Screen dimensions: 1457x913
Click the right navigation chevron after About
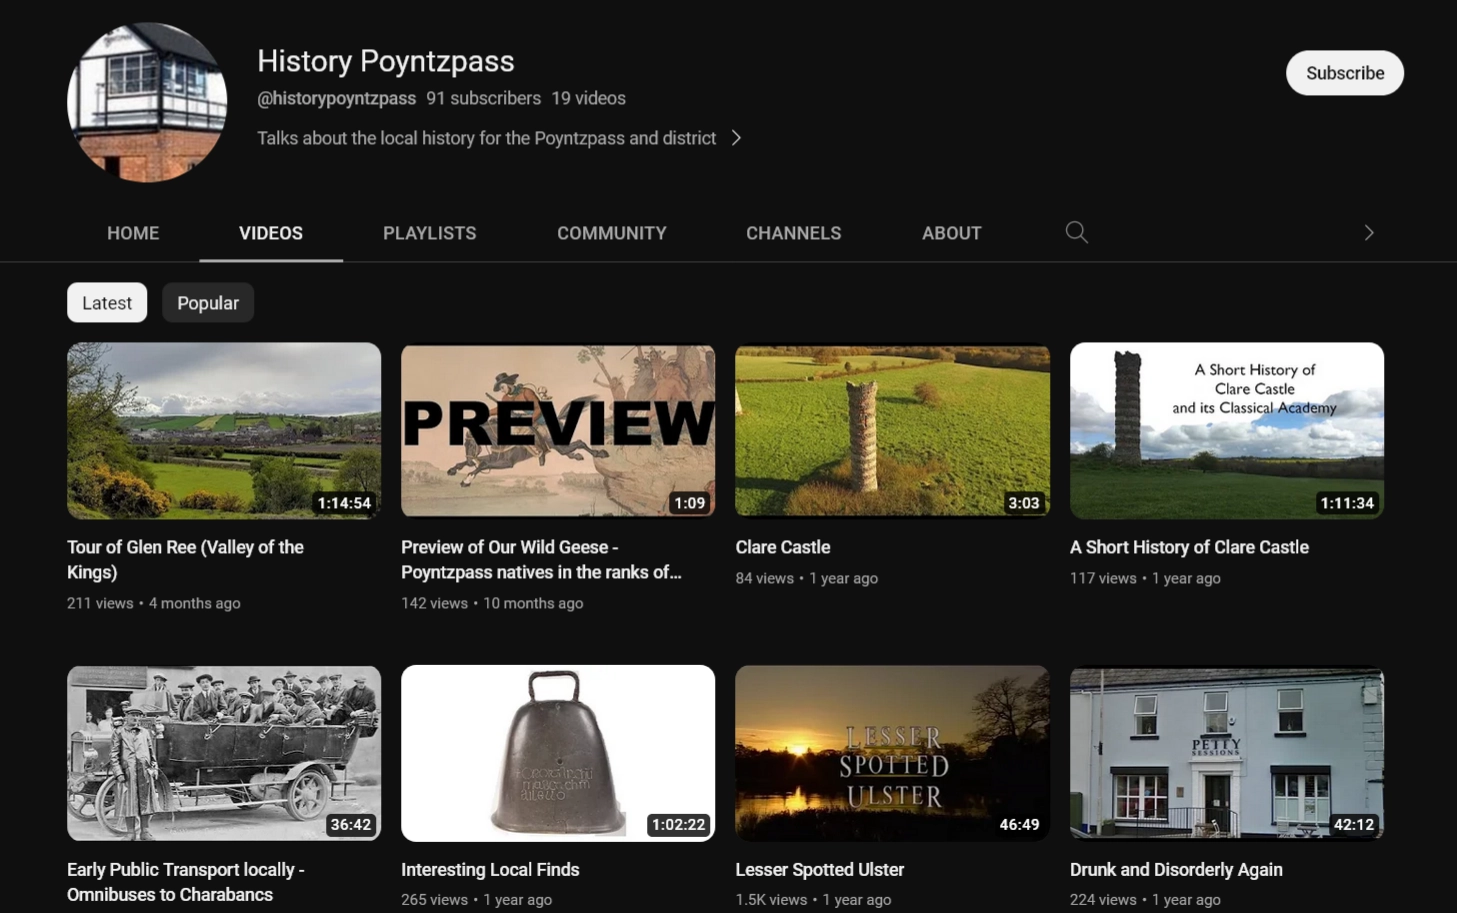(x=1368, y=232)
